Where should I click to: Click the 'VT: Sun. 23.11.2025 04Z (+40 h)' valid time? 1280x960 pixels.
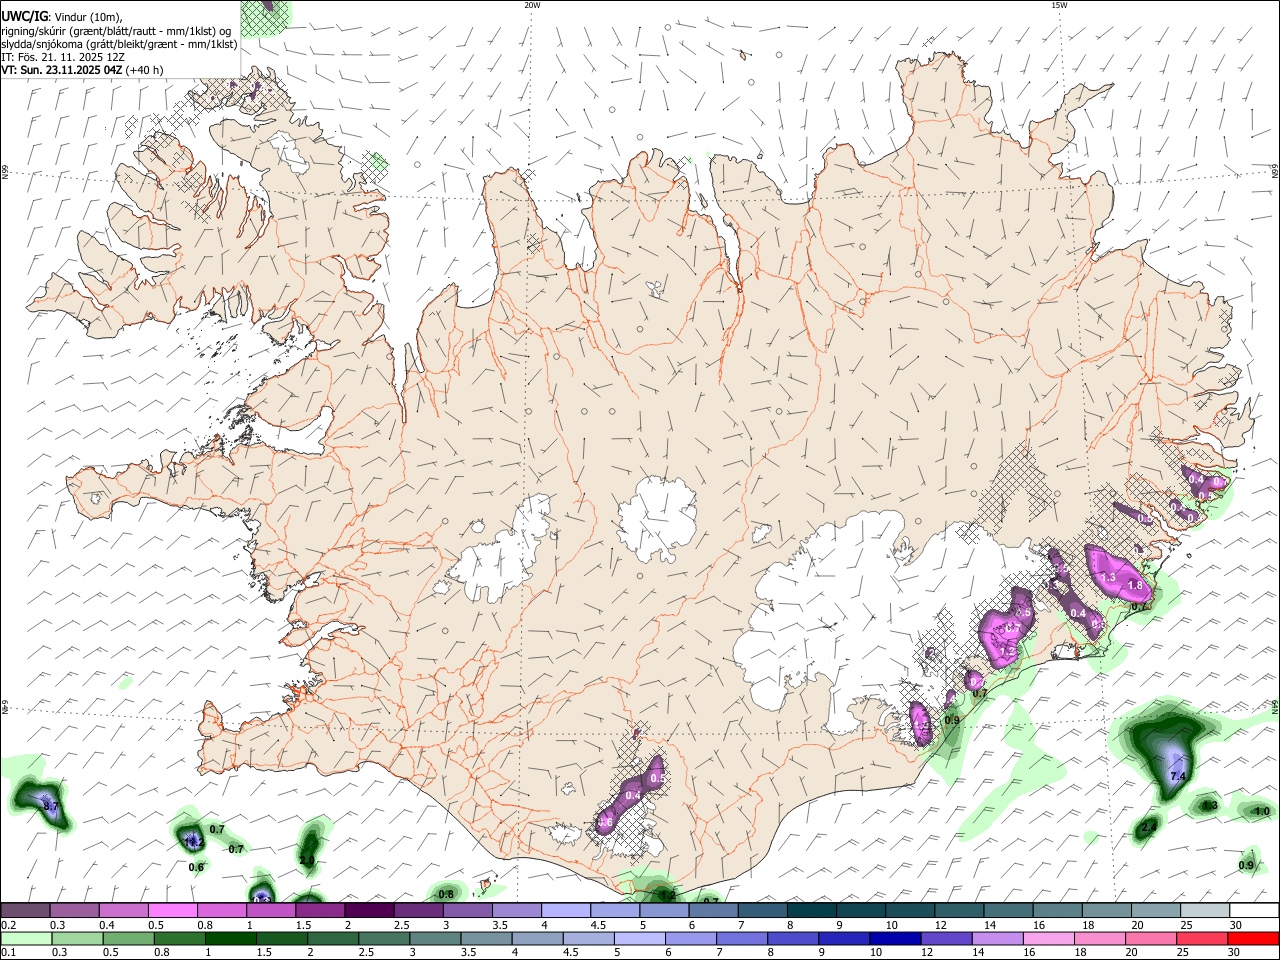coord(82,70)
